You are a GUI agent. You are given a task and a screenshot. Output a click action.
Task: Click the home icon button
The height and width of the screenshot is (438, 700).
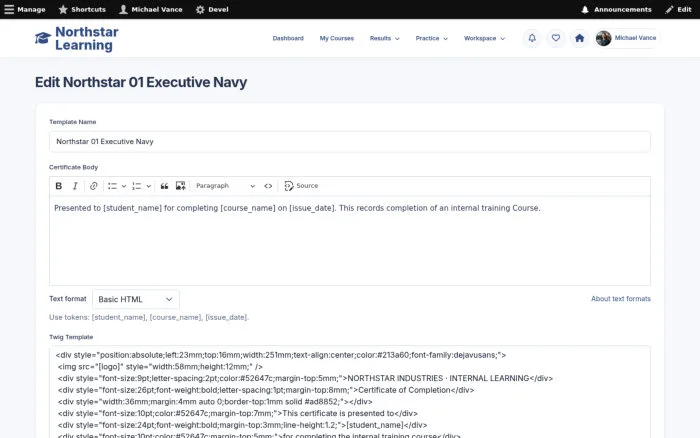(579, 38)
